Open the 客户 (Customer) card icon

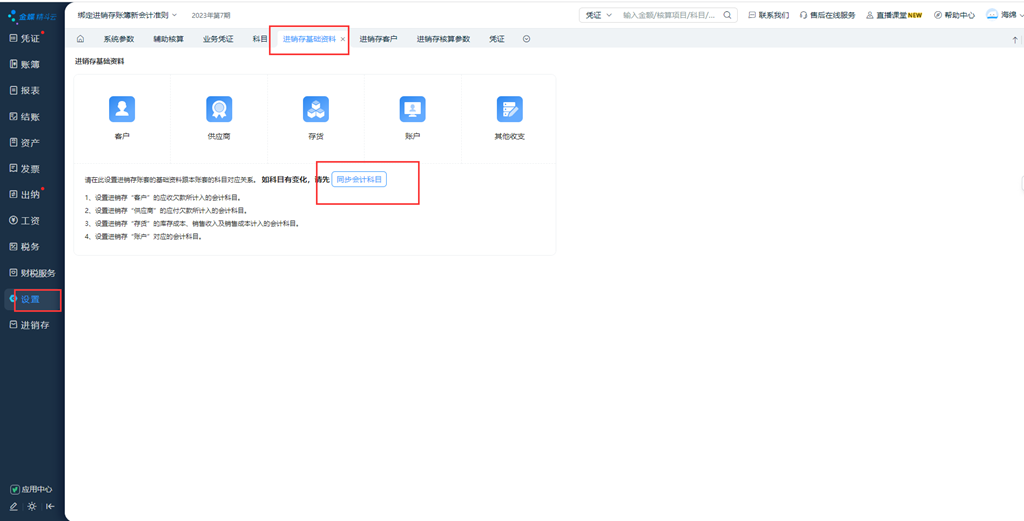[122, 109]
